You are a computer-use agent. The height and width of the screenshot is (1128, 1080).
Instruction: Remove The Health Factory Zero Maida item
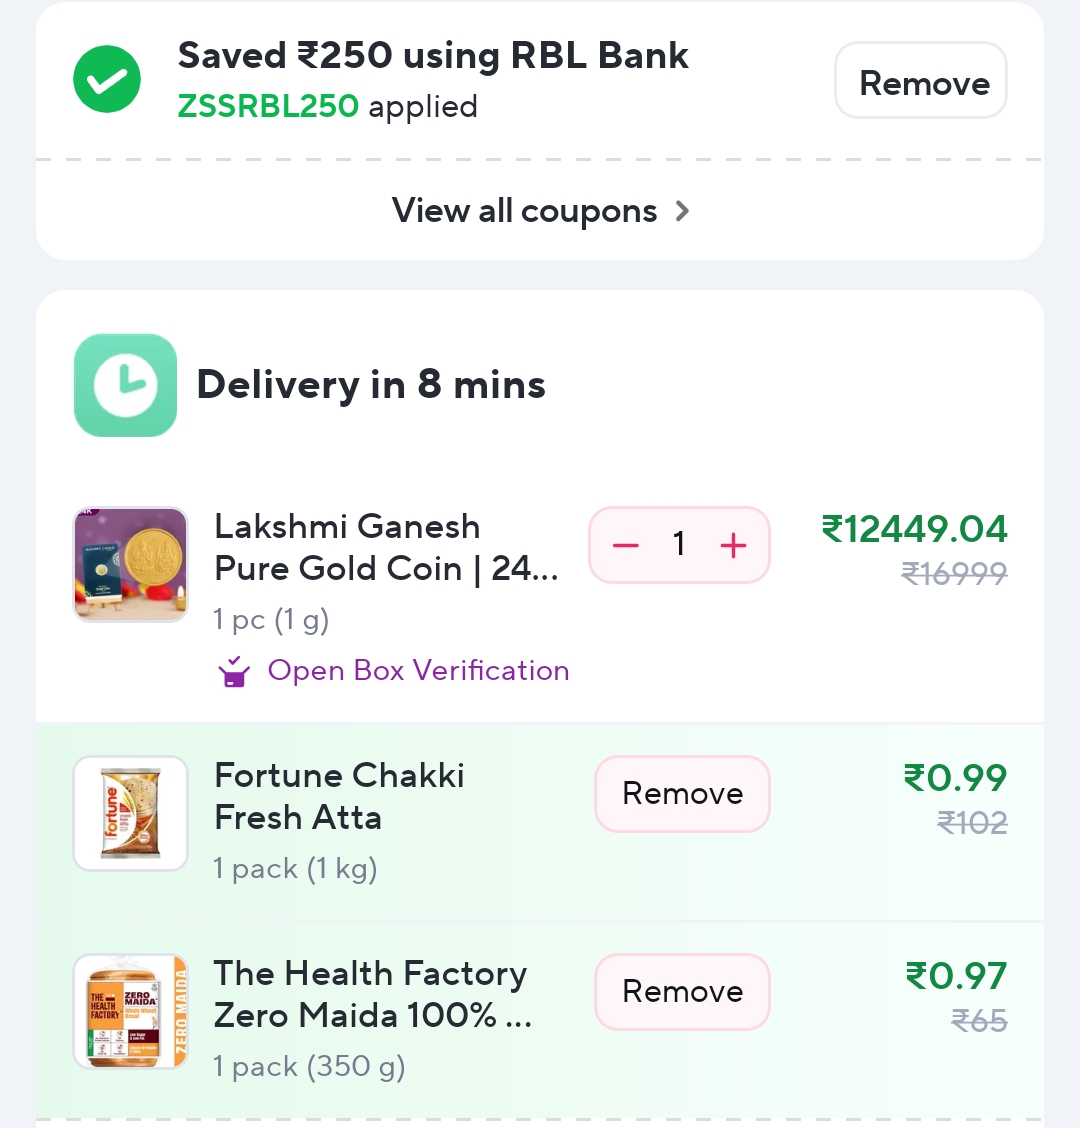tap(682, 991)
